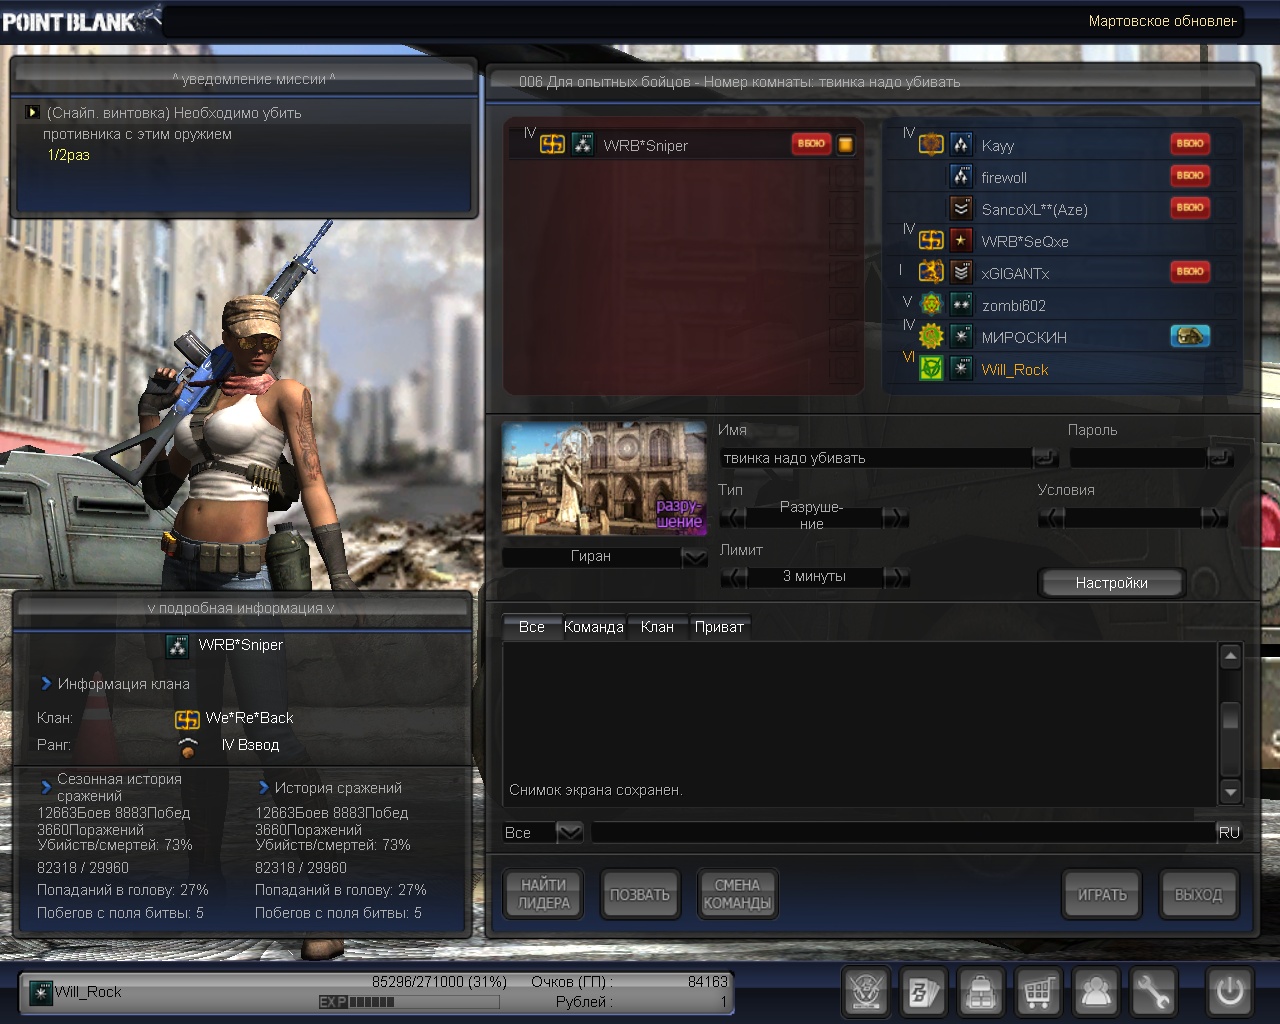This screenshot has height=1024, width=1280.
Task: Open the backpack inventory
Action: pos(981,992)
